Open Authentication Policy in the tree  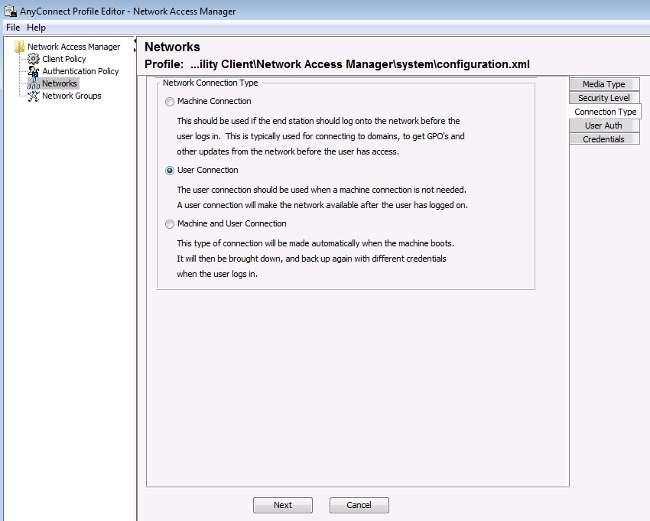(x=80, y=71)
